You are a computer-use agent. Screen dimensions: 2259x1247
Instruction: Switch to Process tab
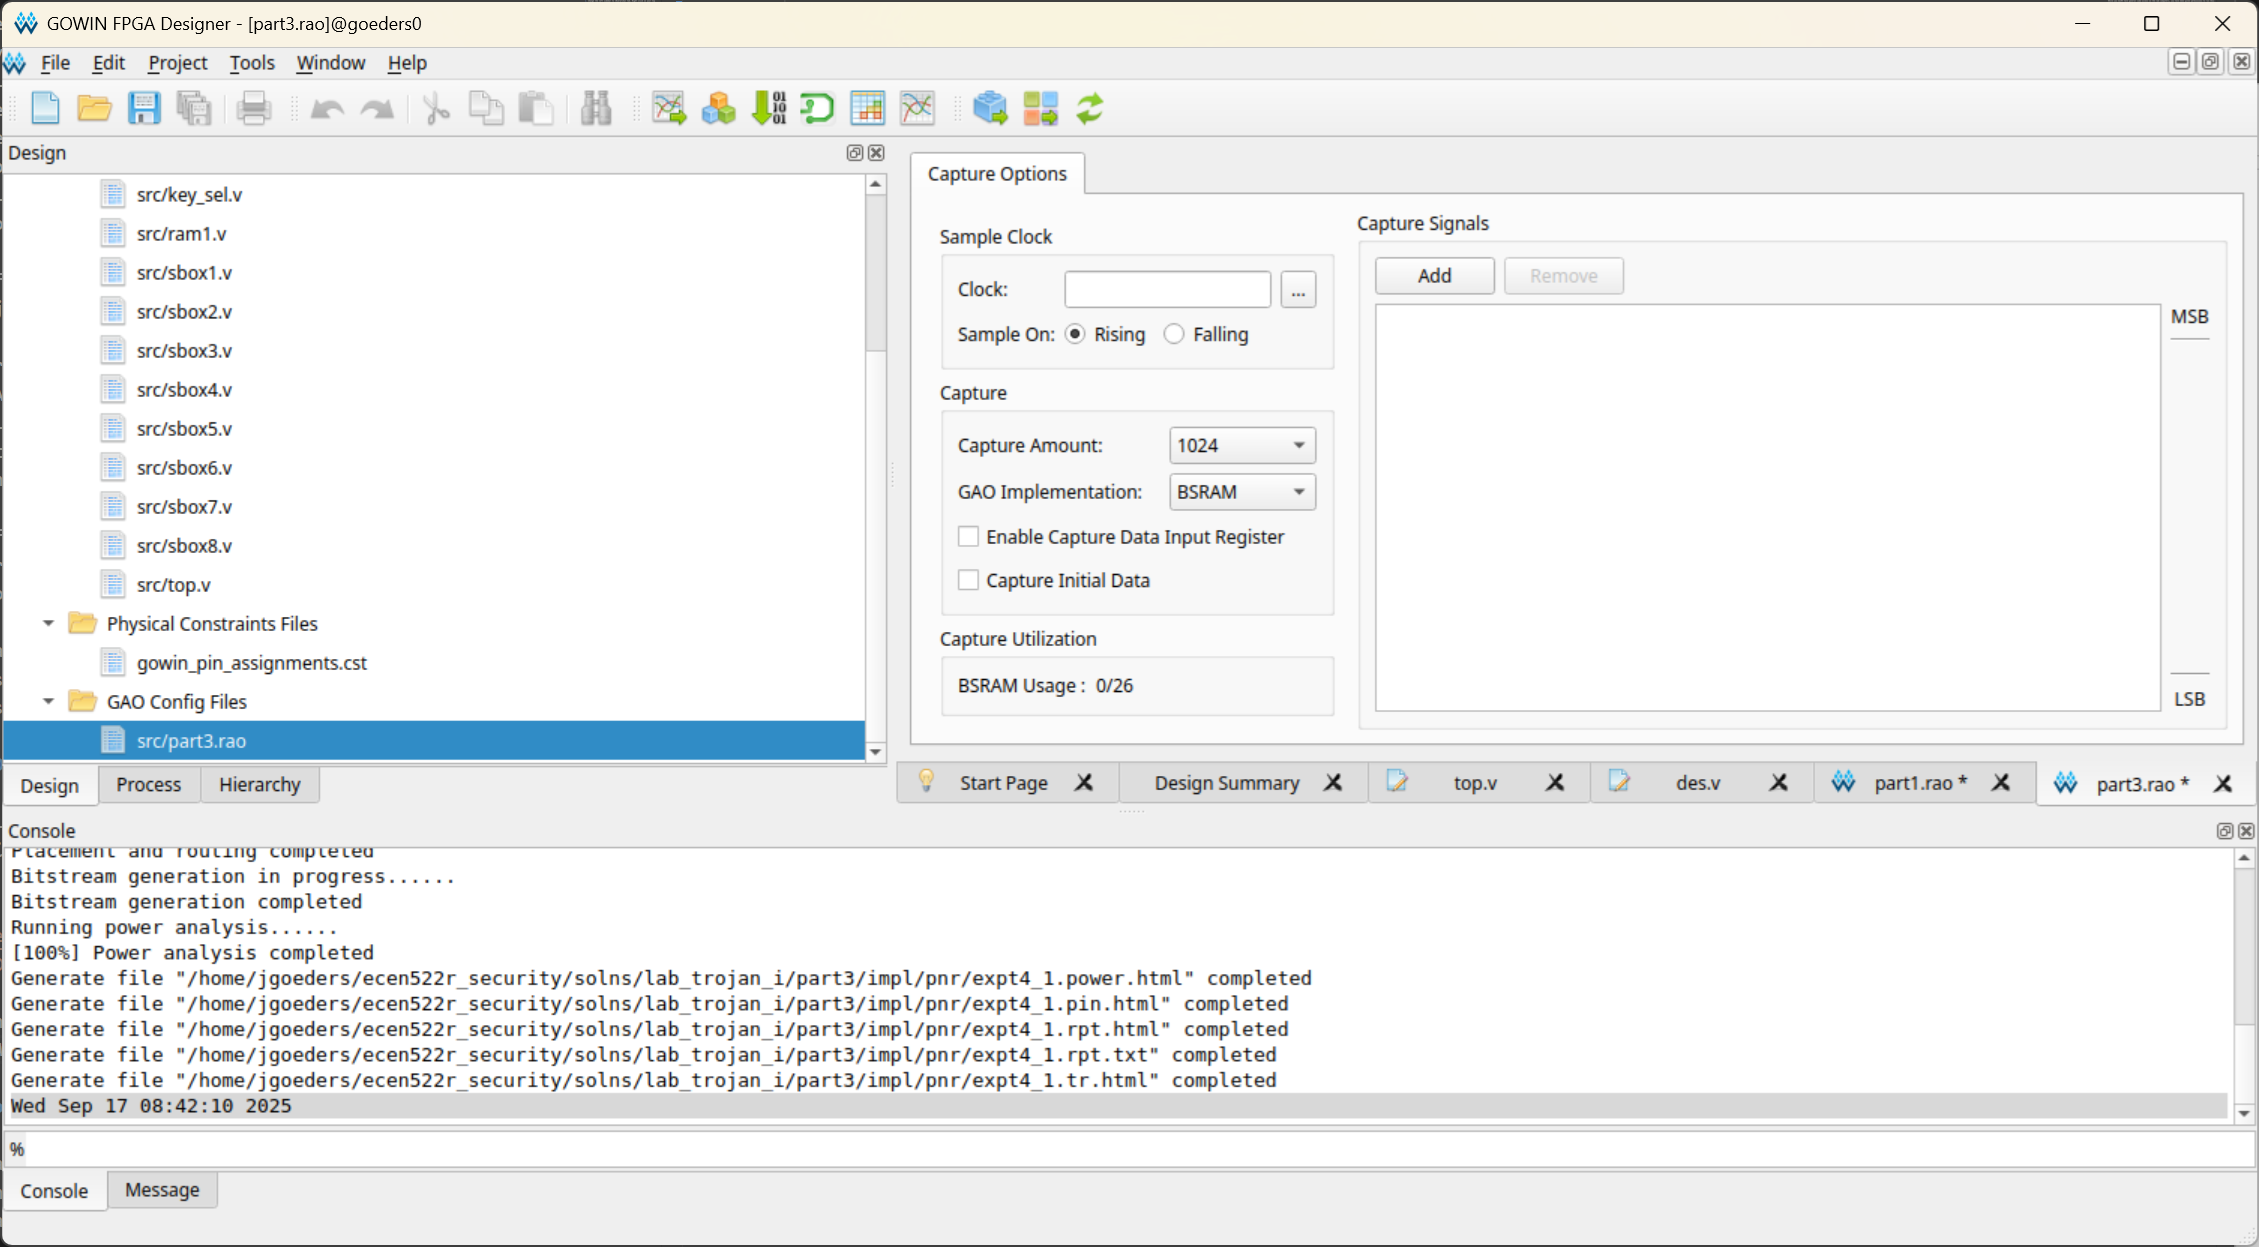(x=149, y=785)
